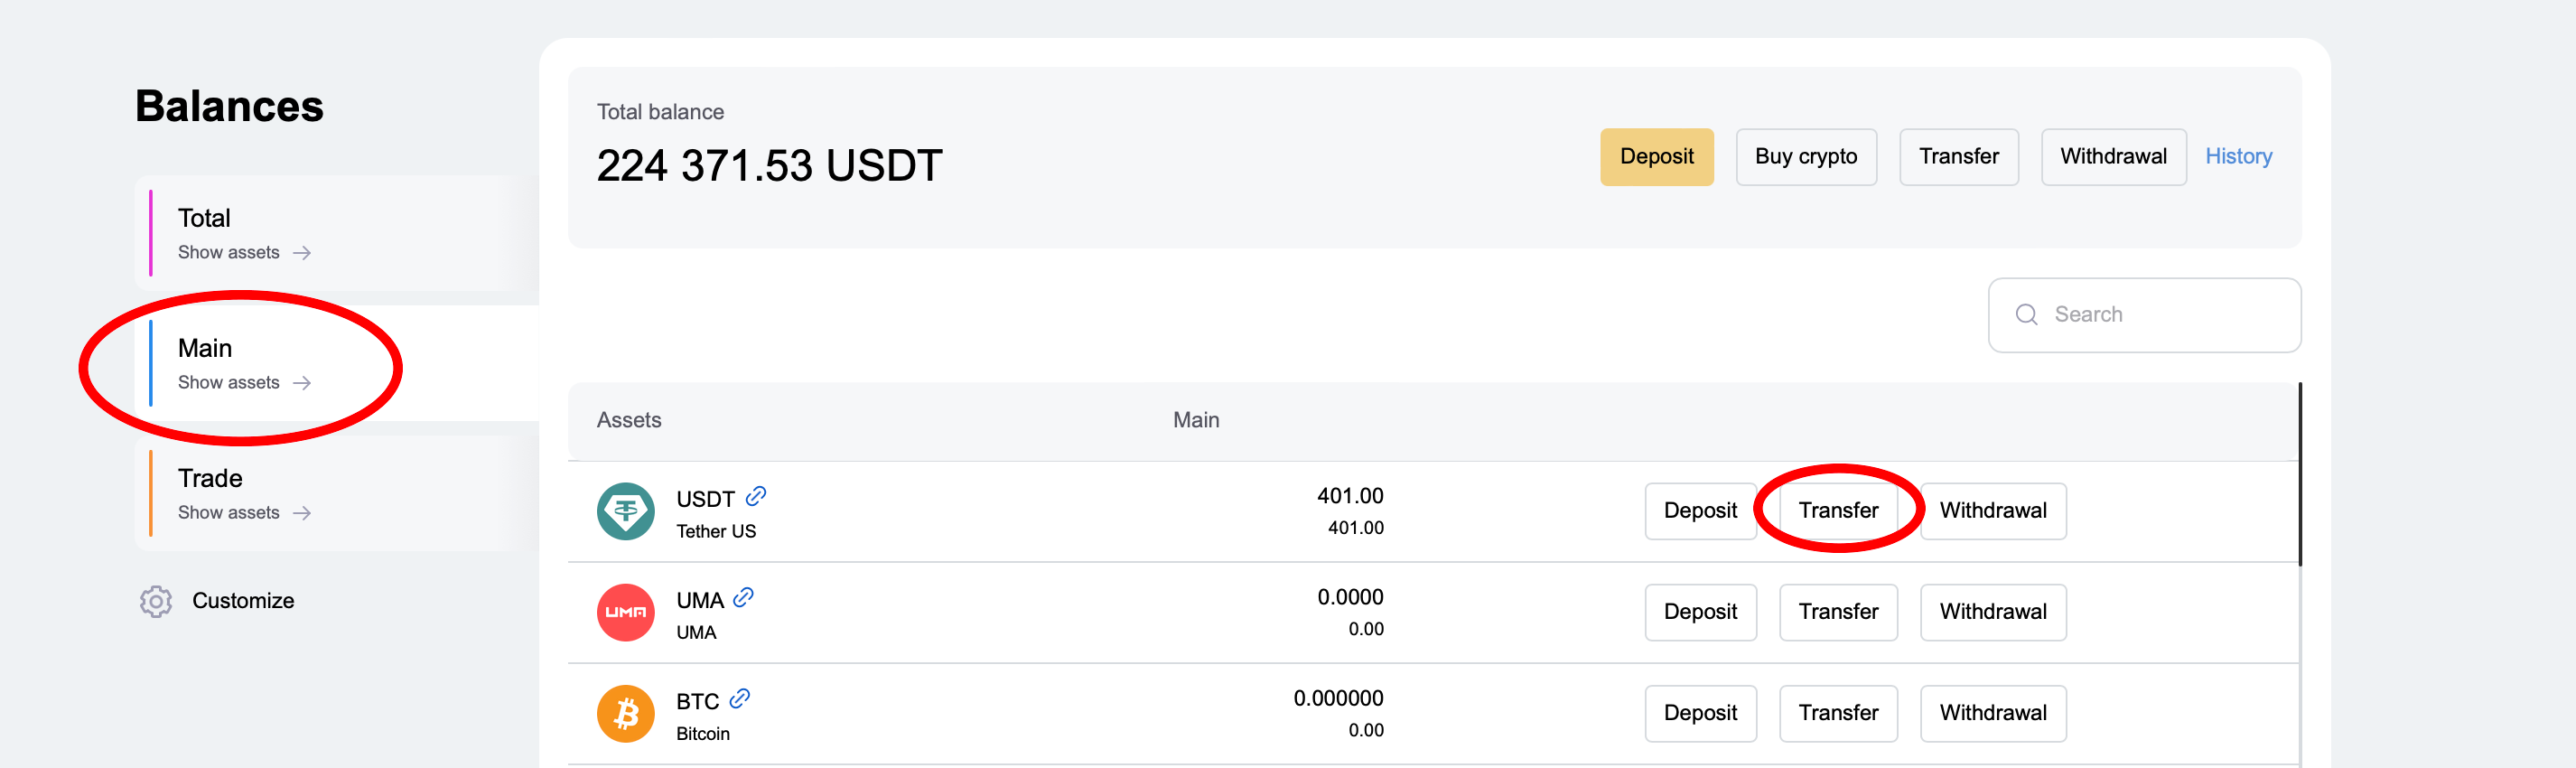Image resolution: width=2576 pixels, height=768 pixels.
Task: Click the Customize gear icon
Action: point(156,601)
